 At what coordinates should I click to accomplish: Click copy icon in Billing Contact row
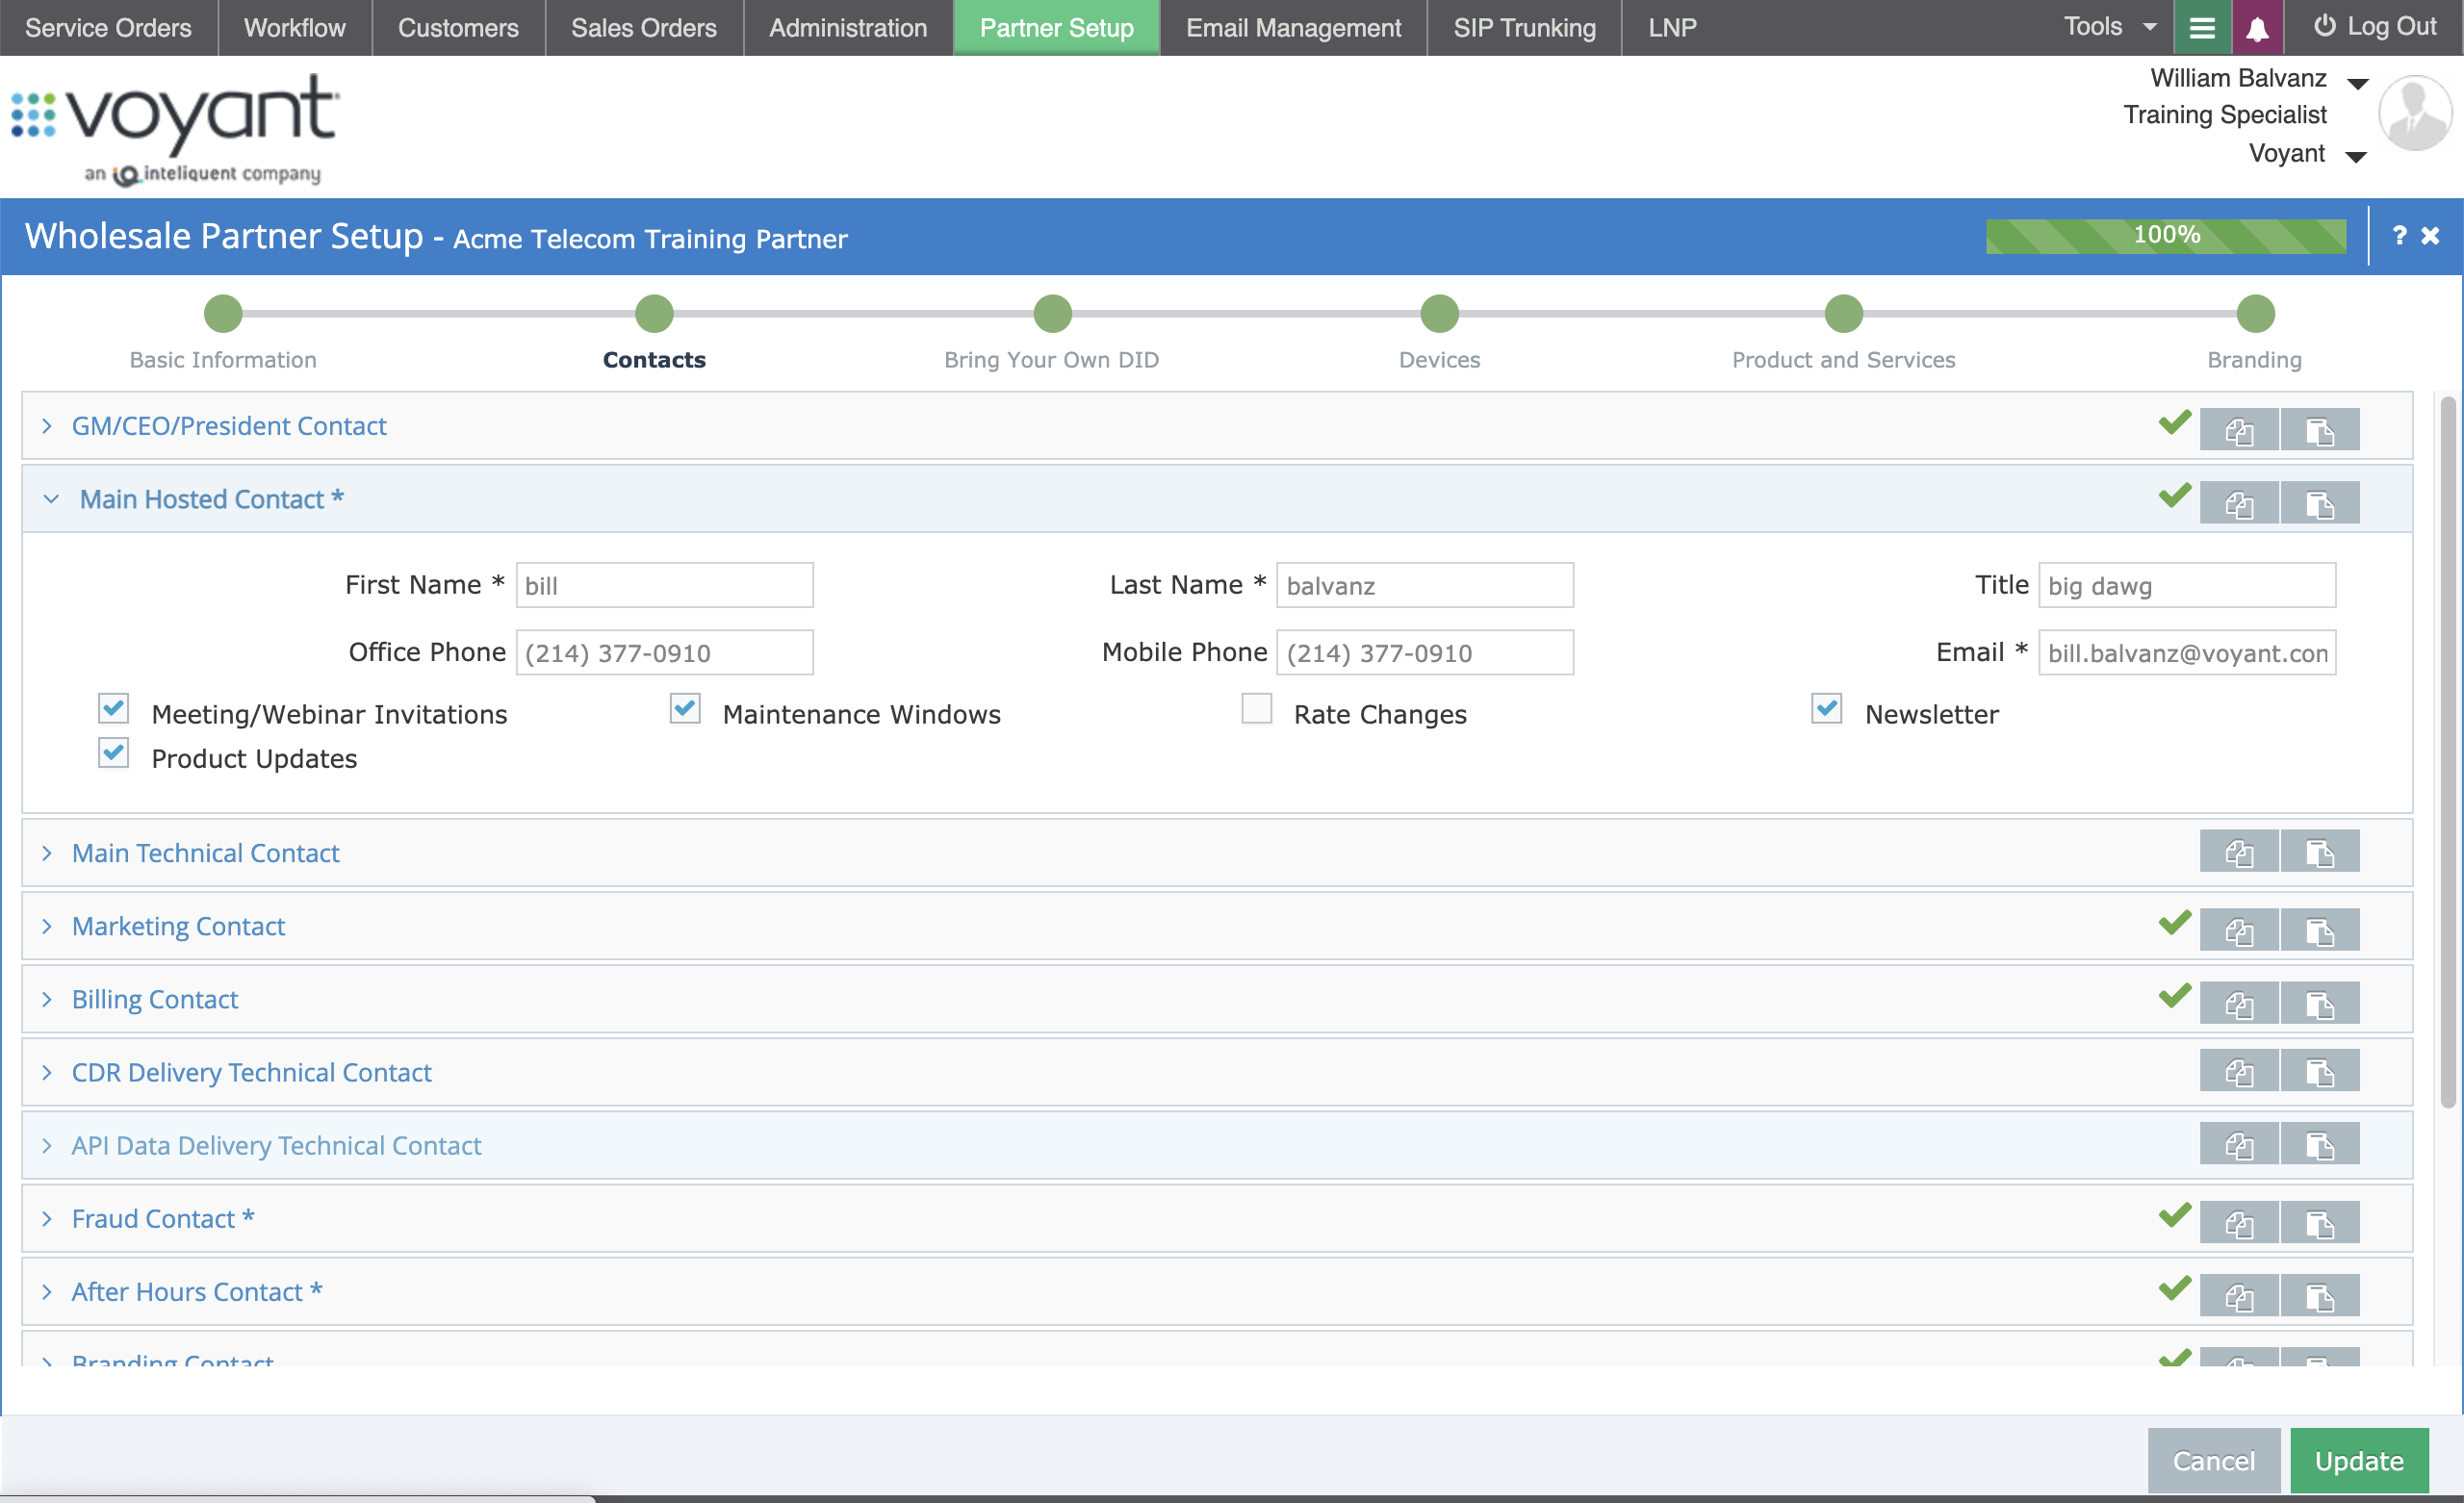pos(2238,1003)
